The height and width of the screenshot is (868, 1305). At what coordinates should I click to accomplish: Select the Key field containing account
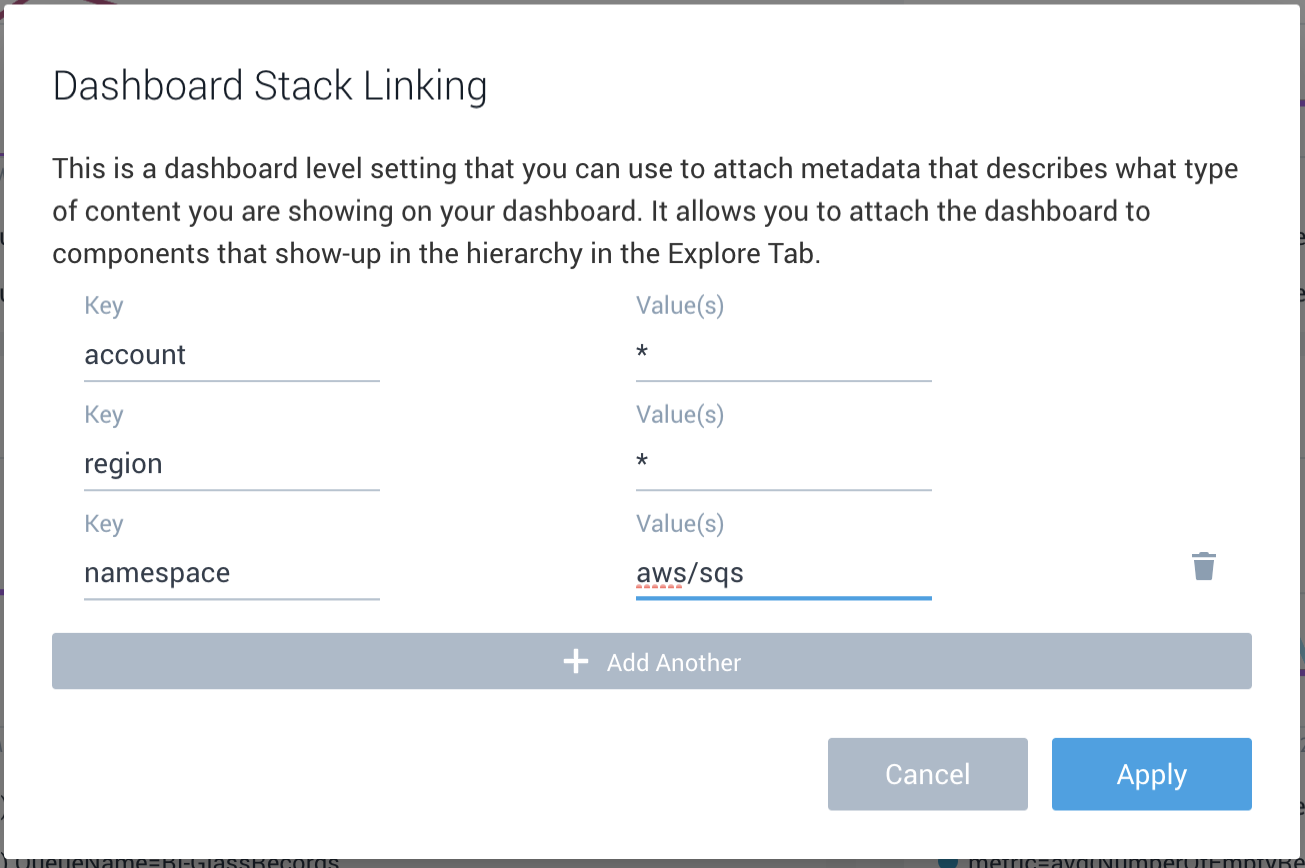[x=230, y=355]
